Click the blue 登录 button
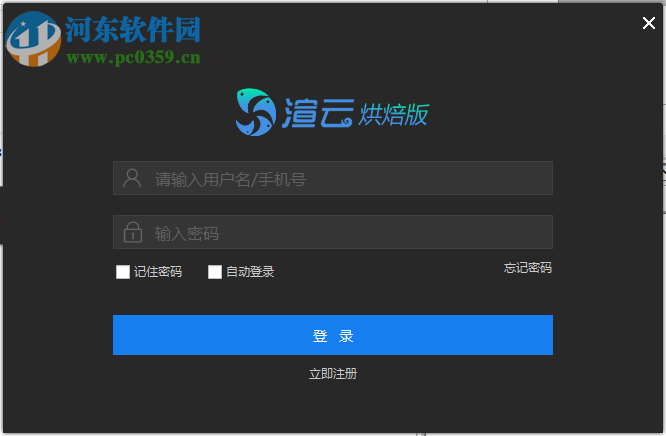This screenshot has width=666, height=436. (x=333, y=335)
